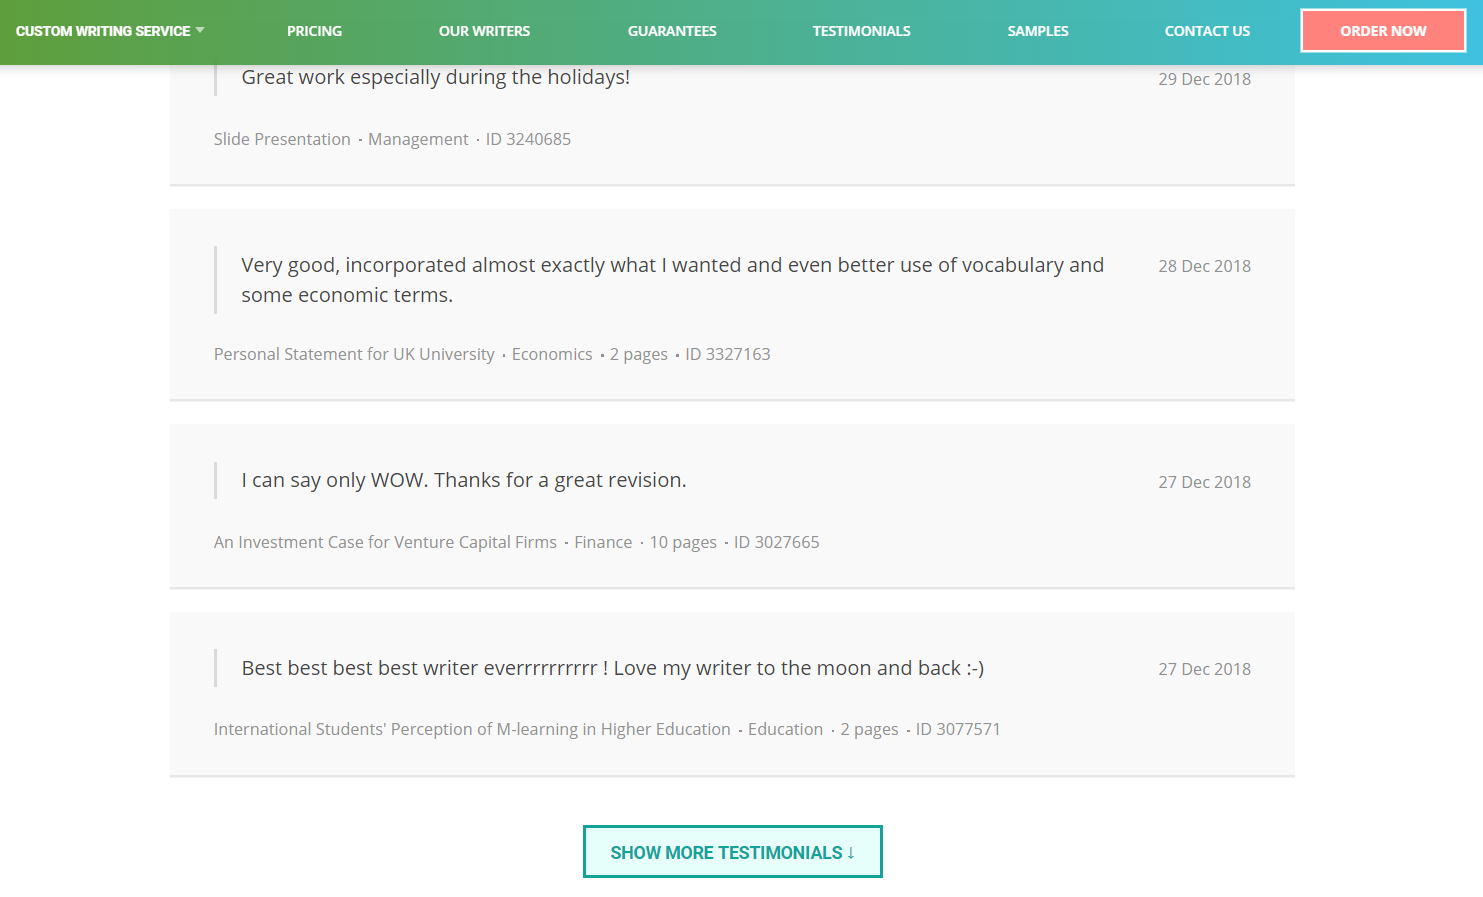The height and width of the screenshot is (897, 1483).
Task: Open Contact Us in the navigation
Action: pyautogui.click(x=1207, y=31)
